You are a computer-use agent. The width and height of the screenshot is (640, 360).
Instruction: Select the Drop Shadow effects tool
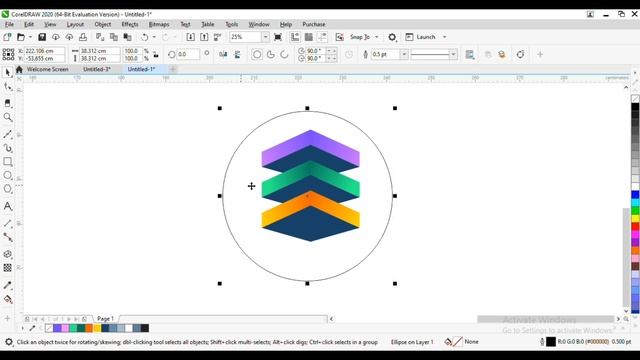click(7, 254)
